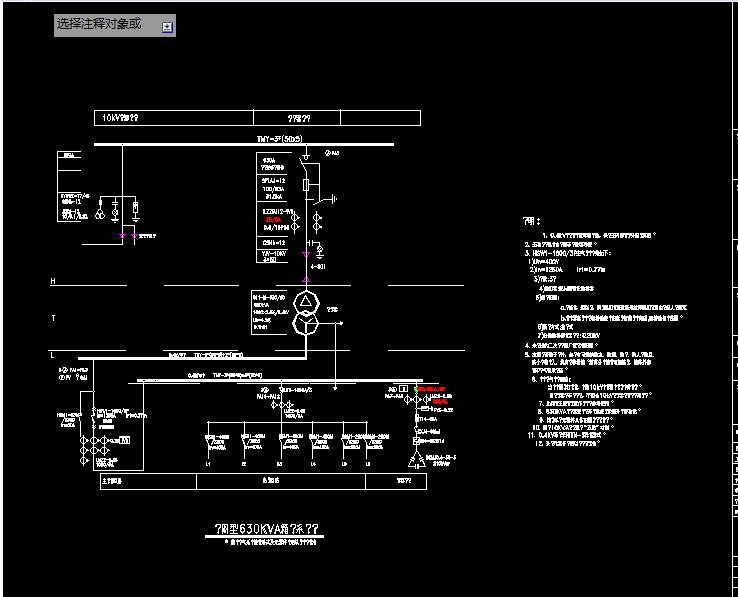The image size is (738, 597).
Task: Click the "T" row label on the left
Action: click(53, 318)
